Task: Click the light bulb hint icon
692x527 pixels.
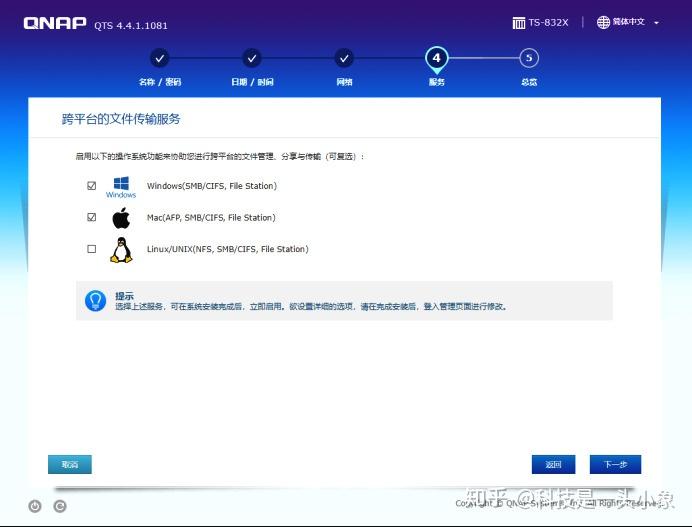Action: coord(95,301)
